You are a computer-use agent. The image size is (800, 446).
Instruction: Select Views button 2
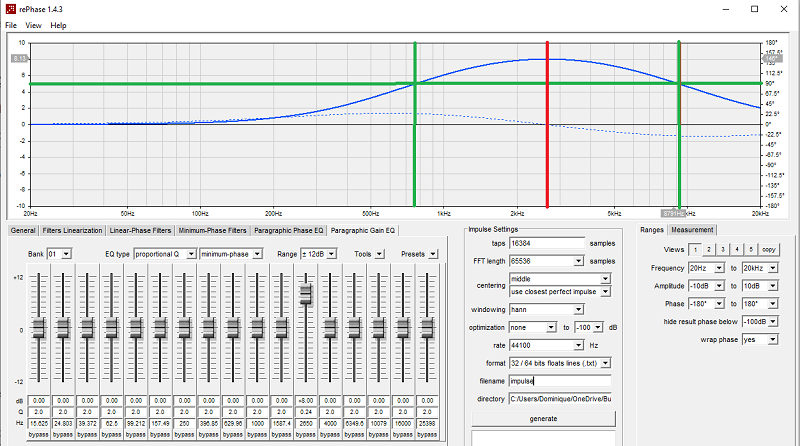pyautogui.click(x=709, y=250)
